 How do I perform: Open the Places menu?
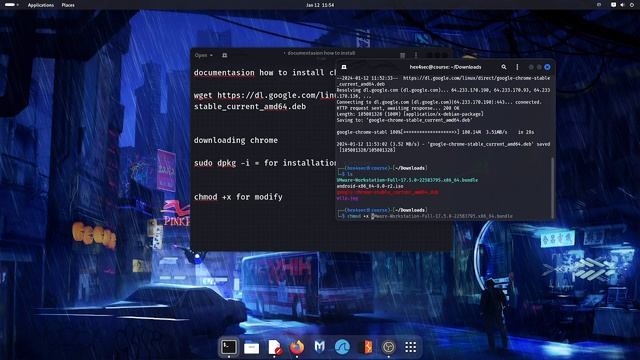tap(68, 5)
